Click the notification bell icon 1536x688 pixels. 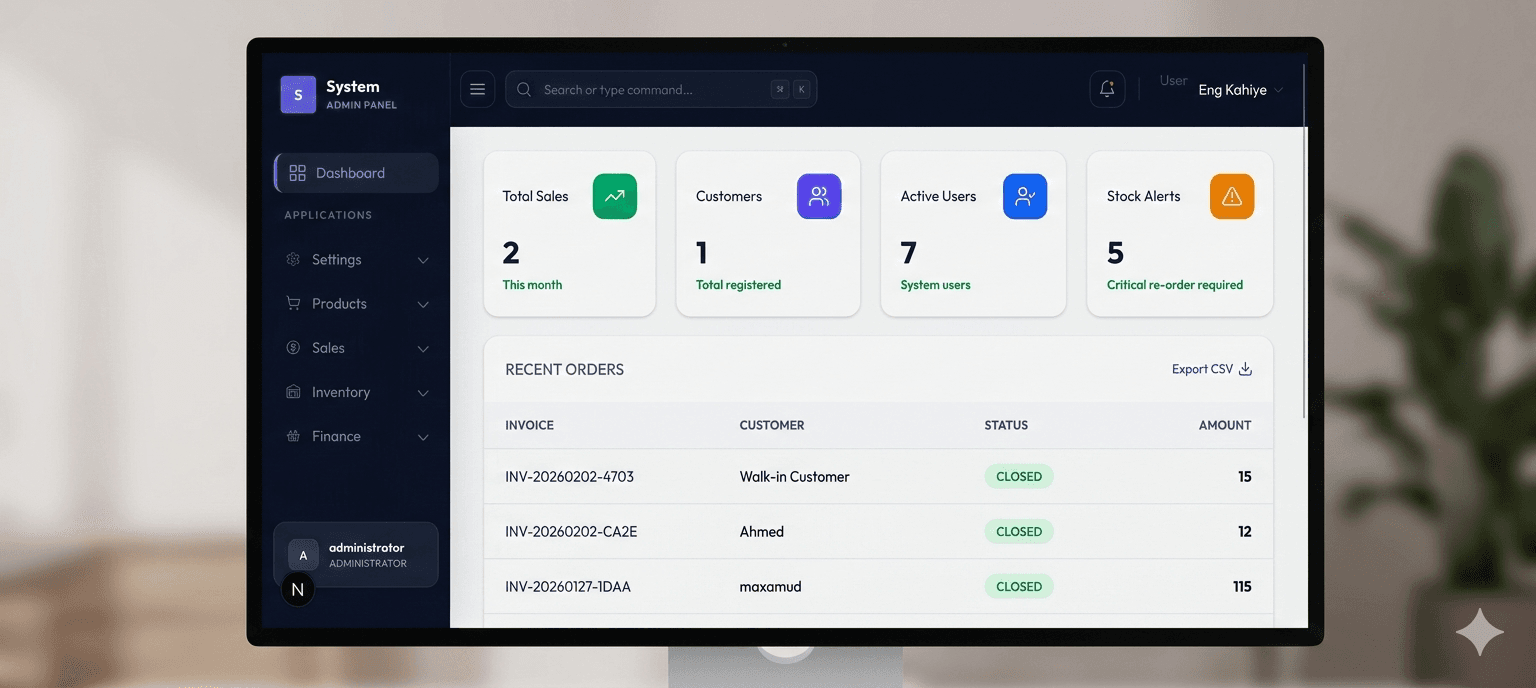point(1107,89)
